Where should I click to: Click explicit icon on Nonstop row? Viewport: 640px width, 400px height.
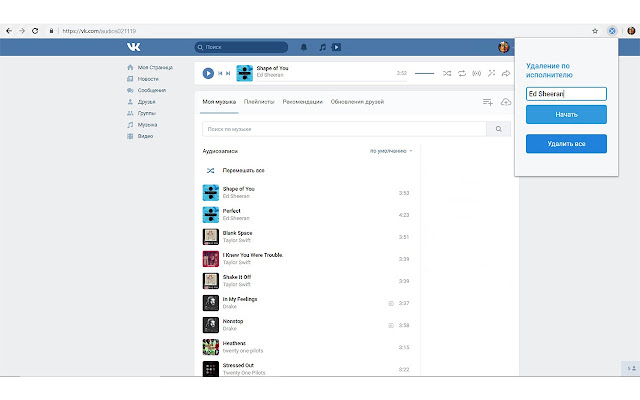(x=391, y=325)
